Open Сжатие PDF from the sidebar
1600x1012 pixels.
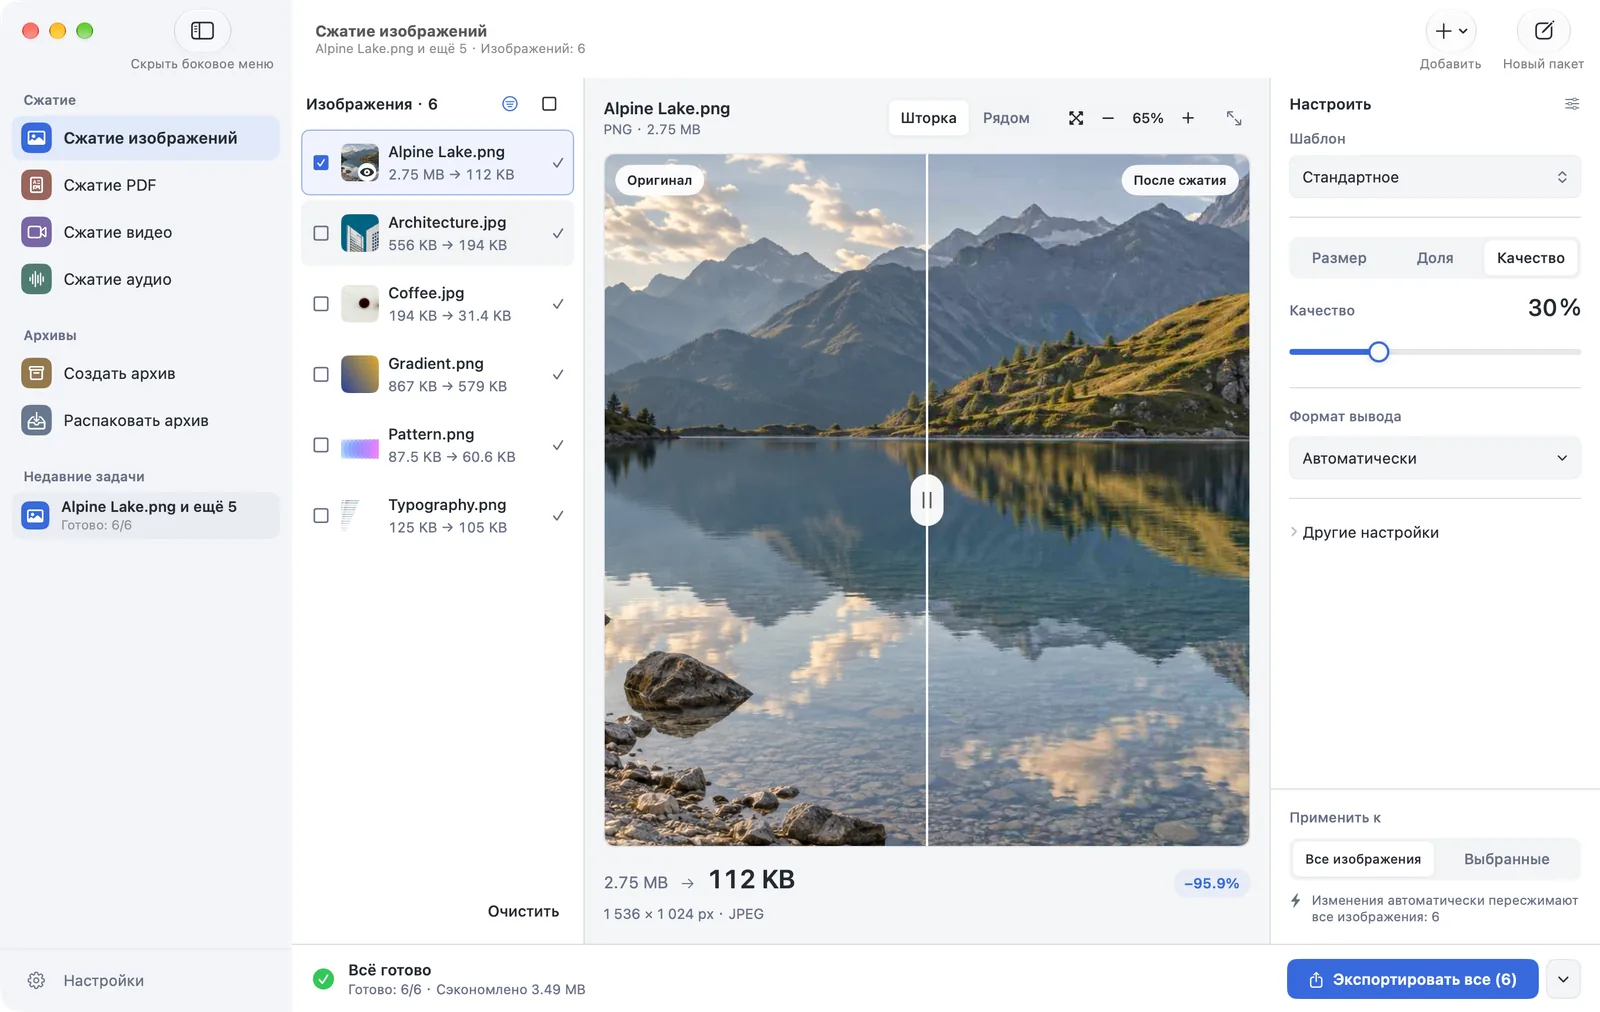pos(146,185)
